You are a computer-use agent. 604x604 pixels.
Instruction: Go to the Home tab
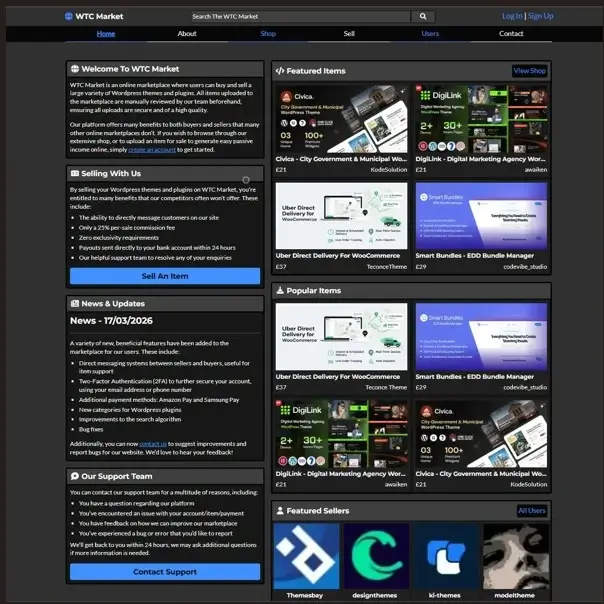point(106,34)
